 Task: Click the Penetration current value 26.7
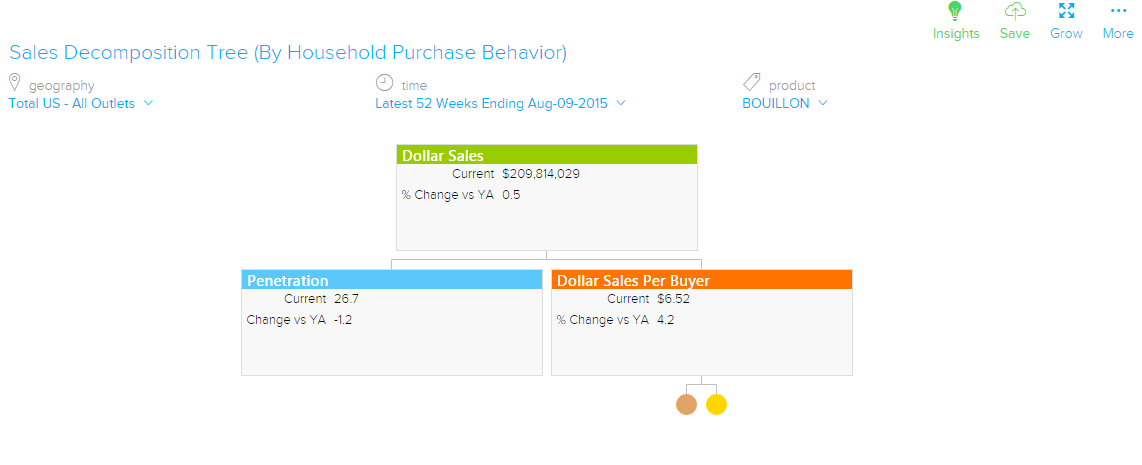click(346, 299)
